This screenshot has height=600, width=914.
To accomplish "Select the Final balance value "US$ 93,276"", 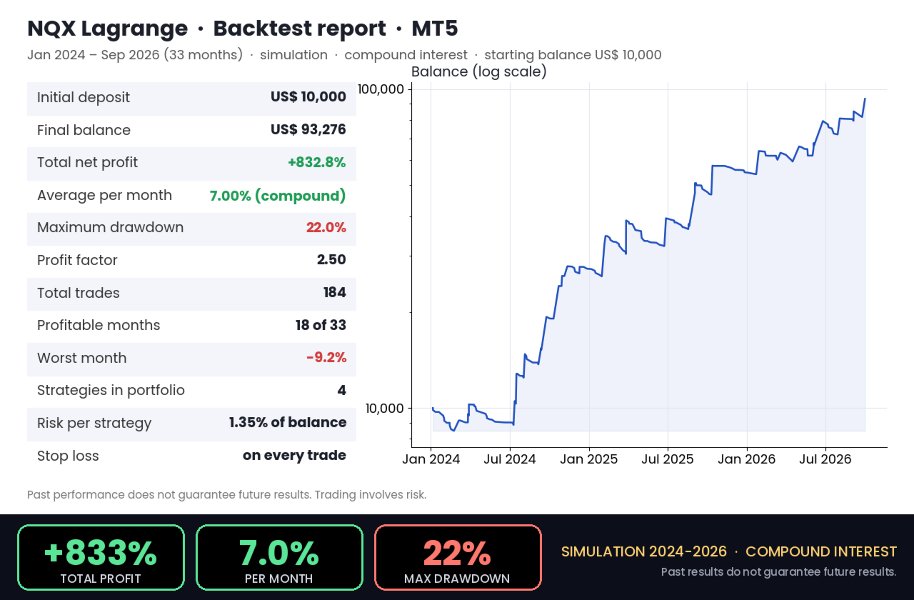I will pyautogui.click(x=308, y=129).
